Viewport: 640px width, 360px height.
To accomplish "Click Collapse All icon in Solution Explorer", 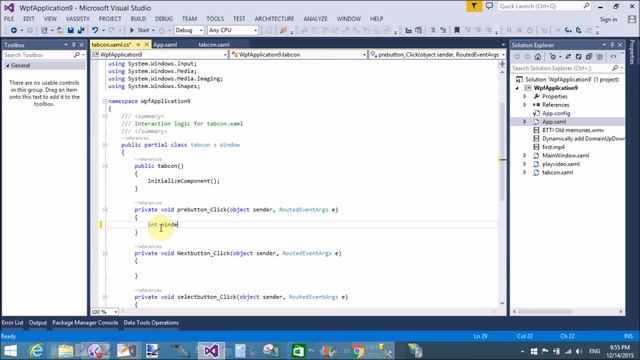I will pyautogui.click(x=589, y=57).
